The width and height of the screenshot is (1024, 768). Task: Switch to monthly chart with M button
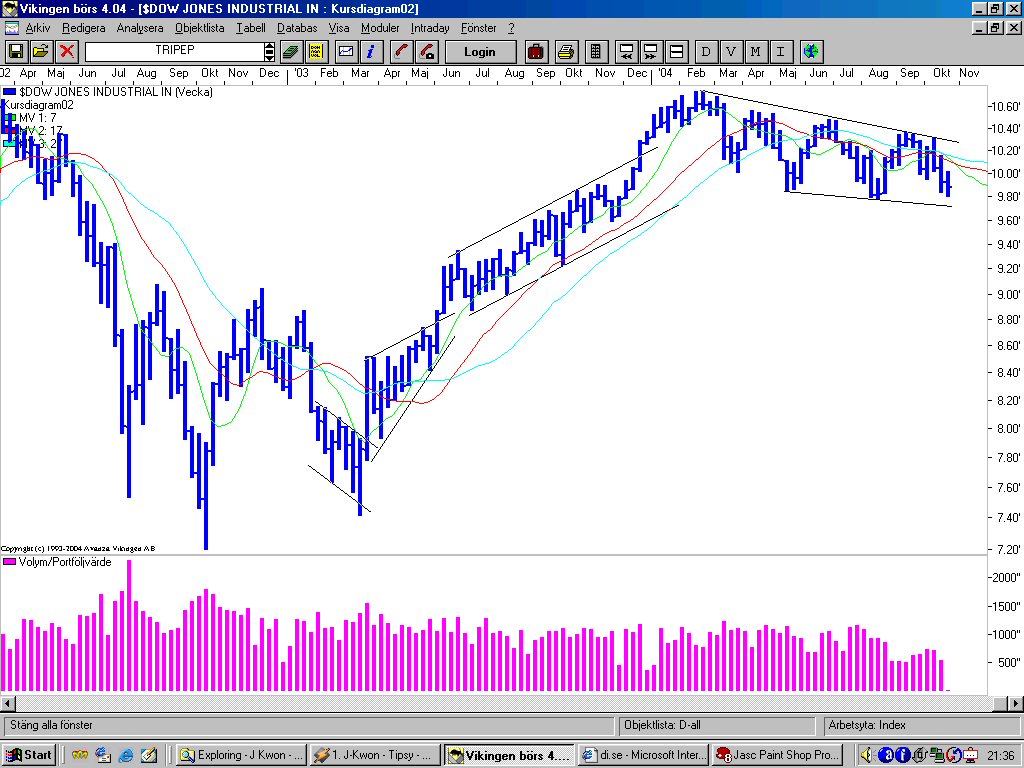756,52
